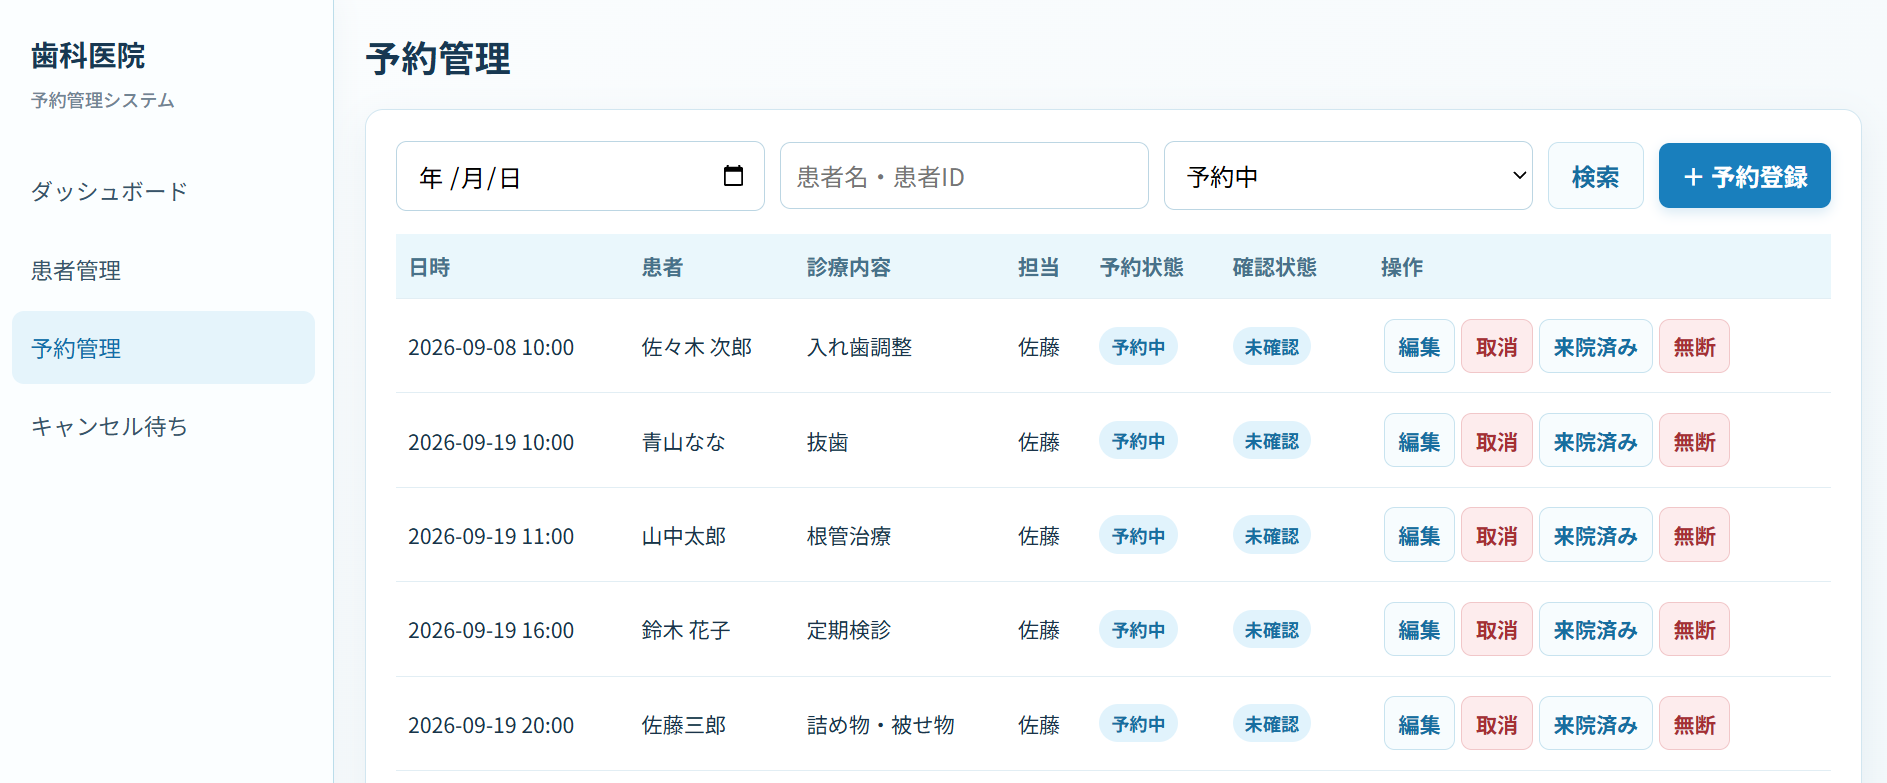Click treatment 根管治療 in the table
The image size is (1887, 783).
pyautogui.click(x=848, y=536)
